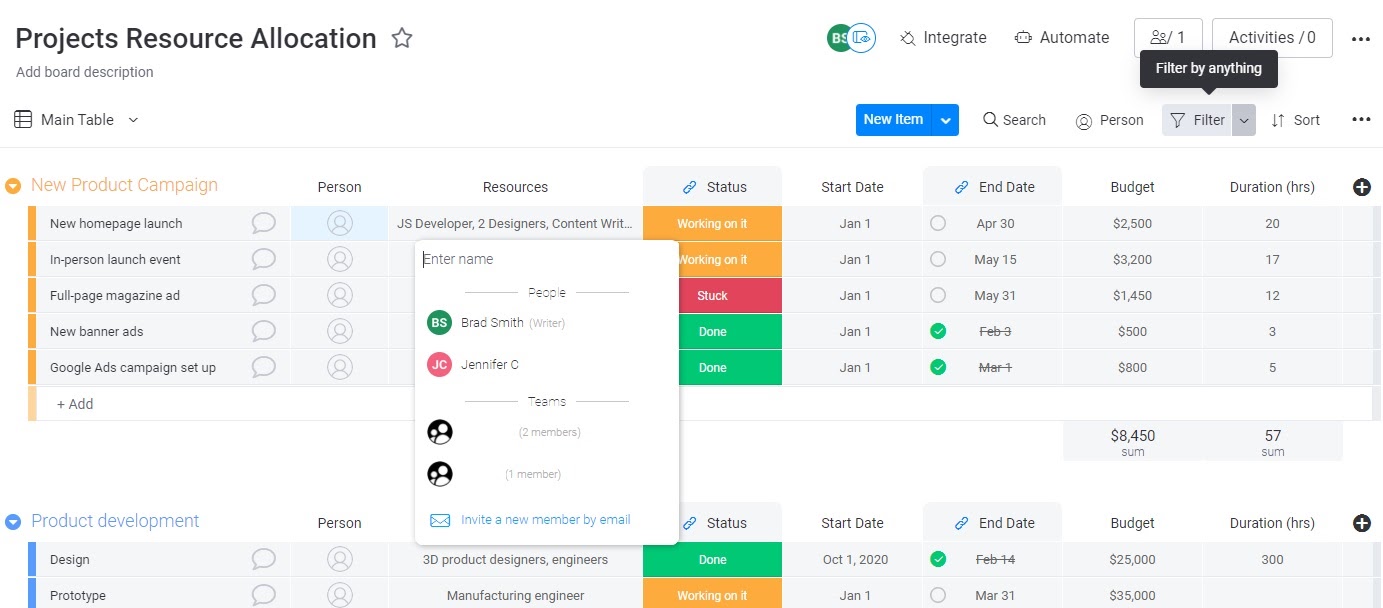
Task: Click the Enter name search field
Action: 545,259
